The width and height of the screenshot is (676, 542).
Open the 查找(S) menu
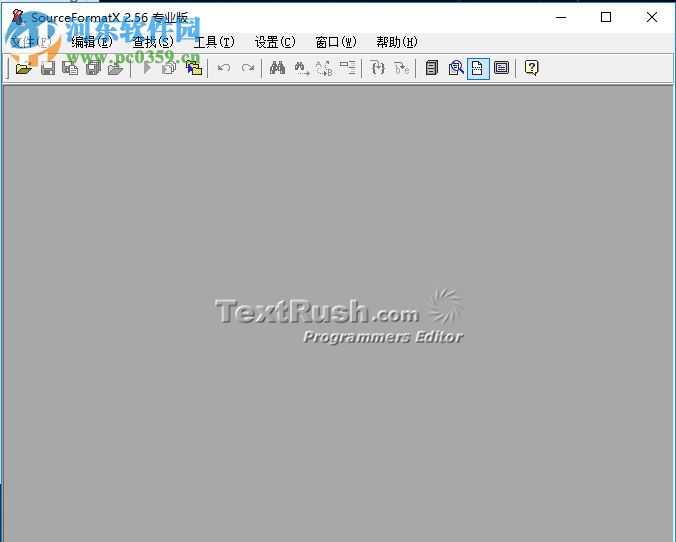(153, 42)
